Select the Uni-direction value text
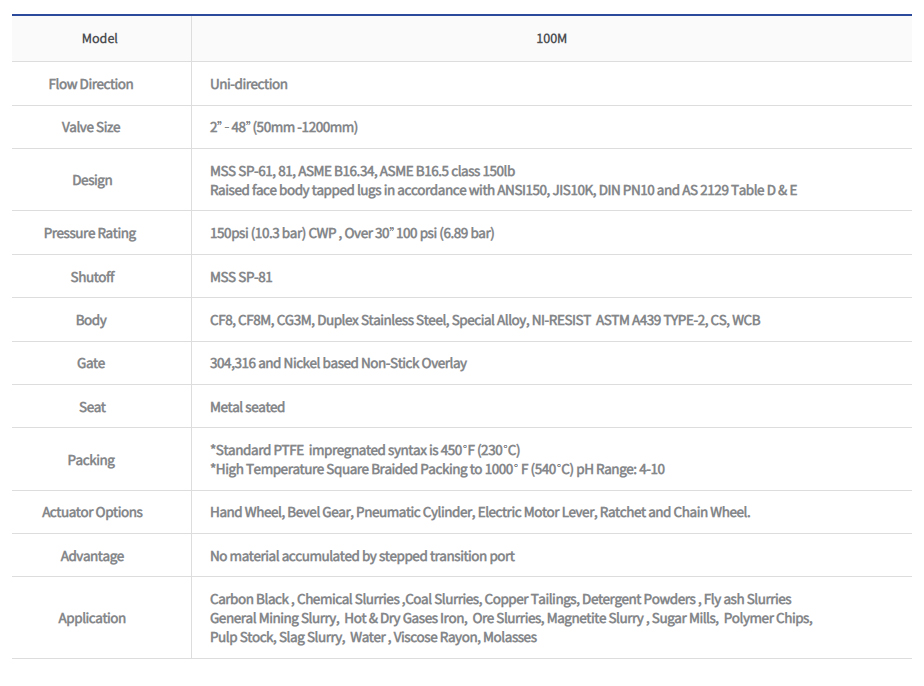Image resolution: width=924 pixels, height=686 pixels. pyautogui.click(x=248, y=84)
